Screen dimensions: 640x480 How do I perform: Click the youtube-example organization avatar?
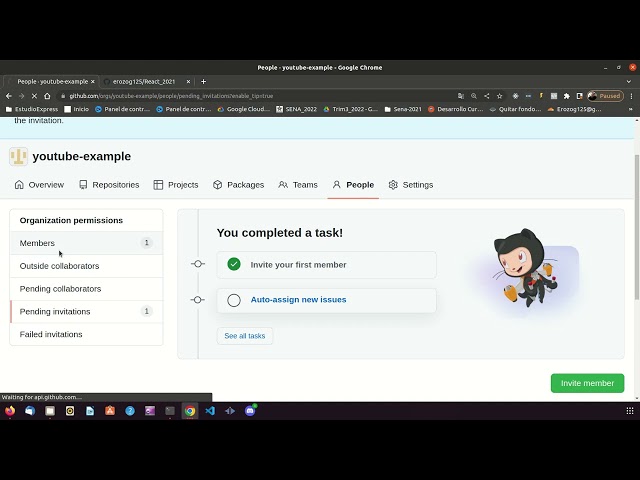point(18,156)
